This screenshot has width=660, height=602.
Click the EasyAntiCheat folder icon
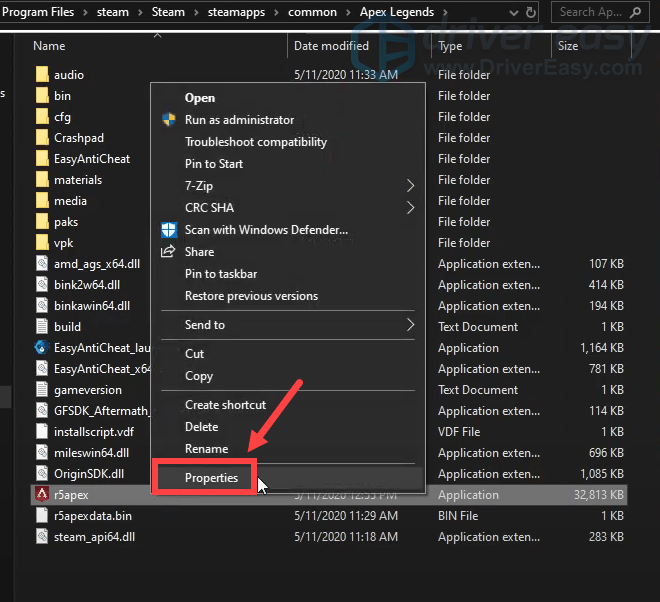point(42,159)
